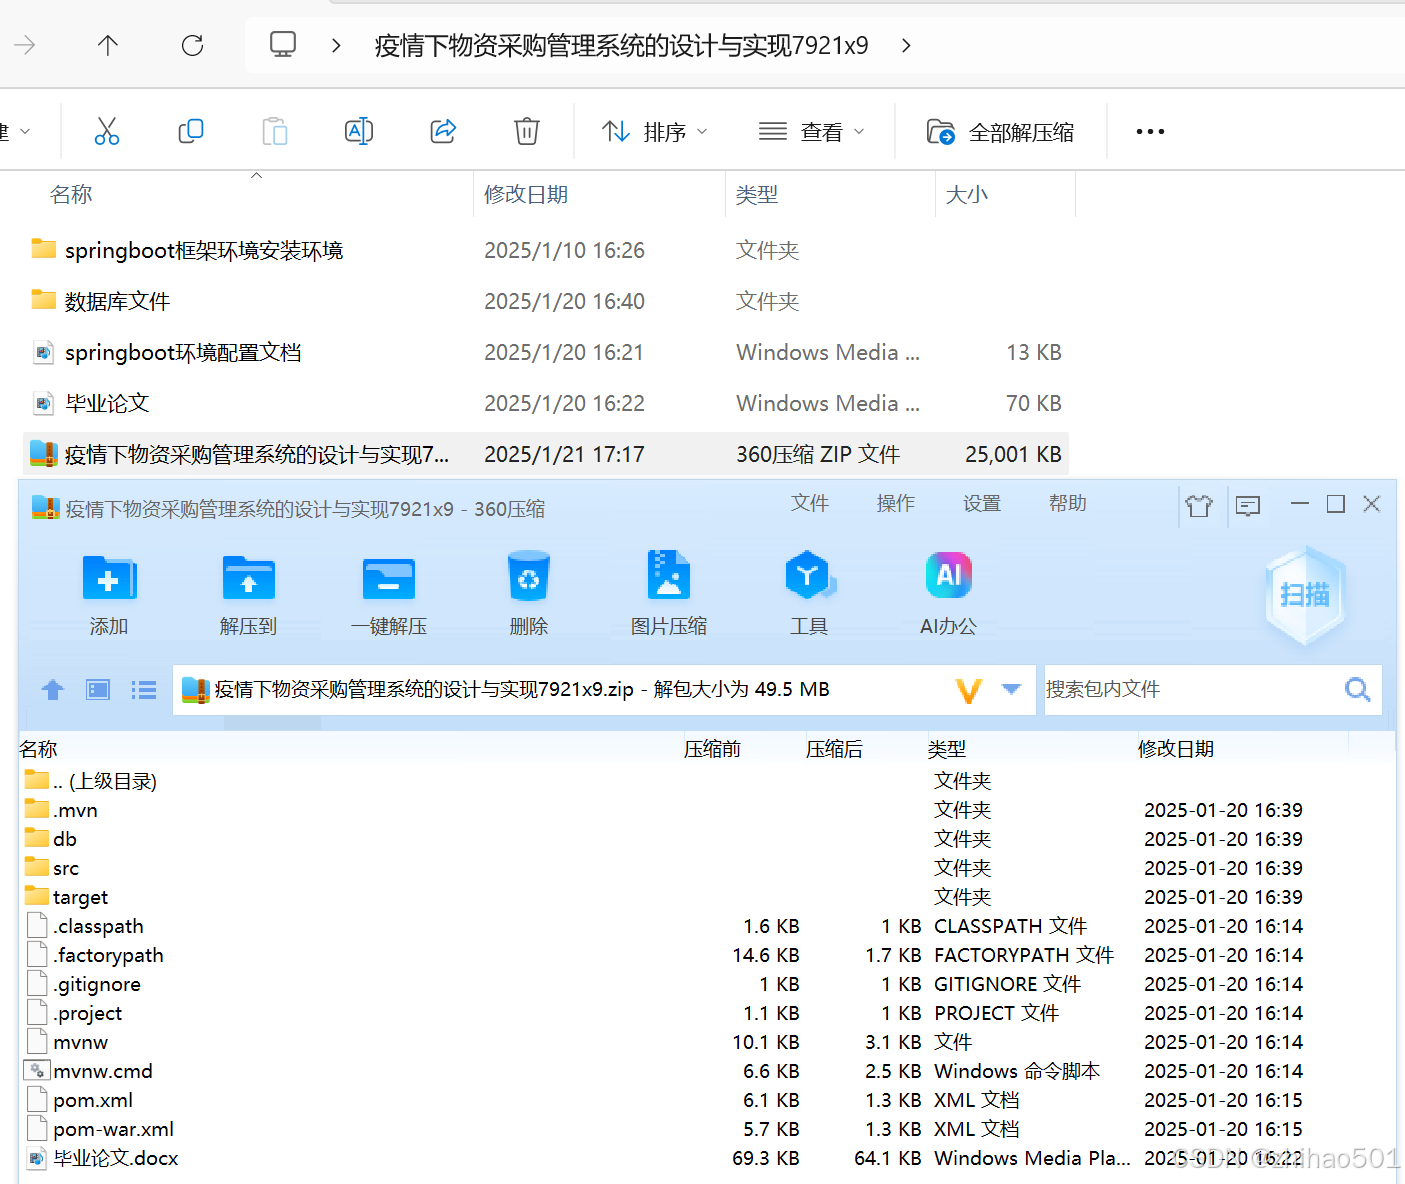Click the skin shirt icon in 360压缩 title bar
Screen dimensions: 1405x1184
click(x=1199, y=505)
